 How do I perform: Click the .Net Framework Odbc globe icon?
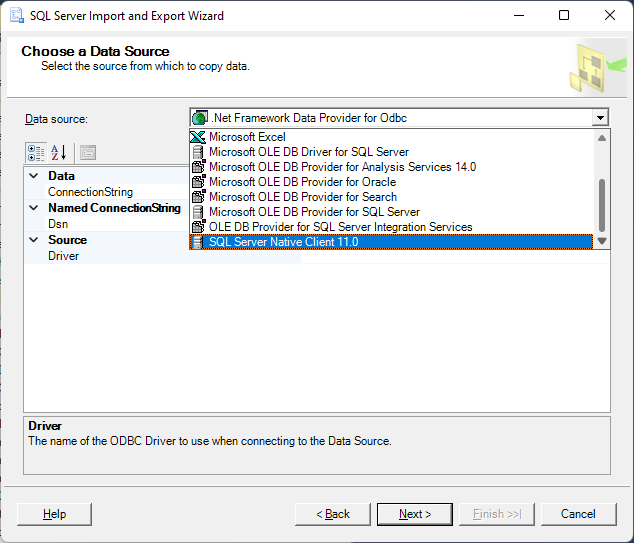point(200,118)
